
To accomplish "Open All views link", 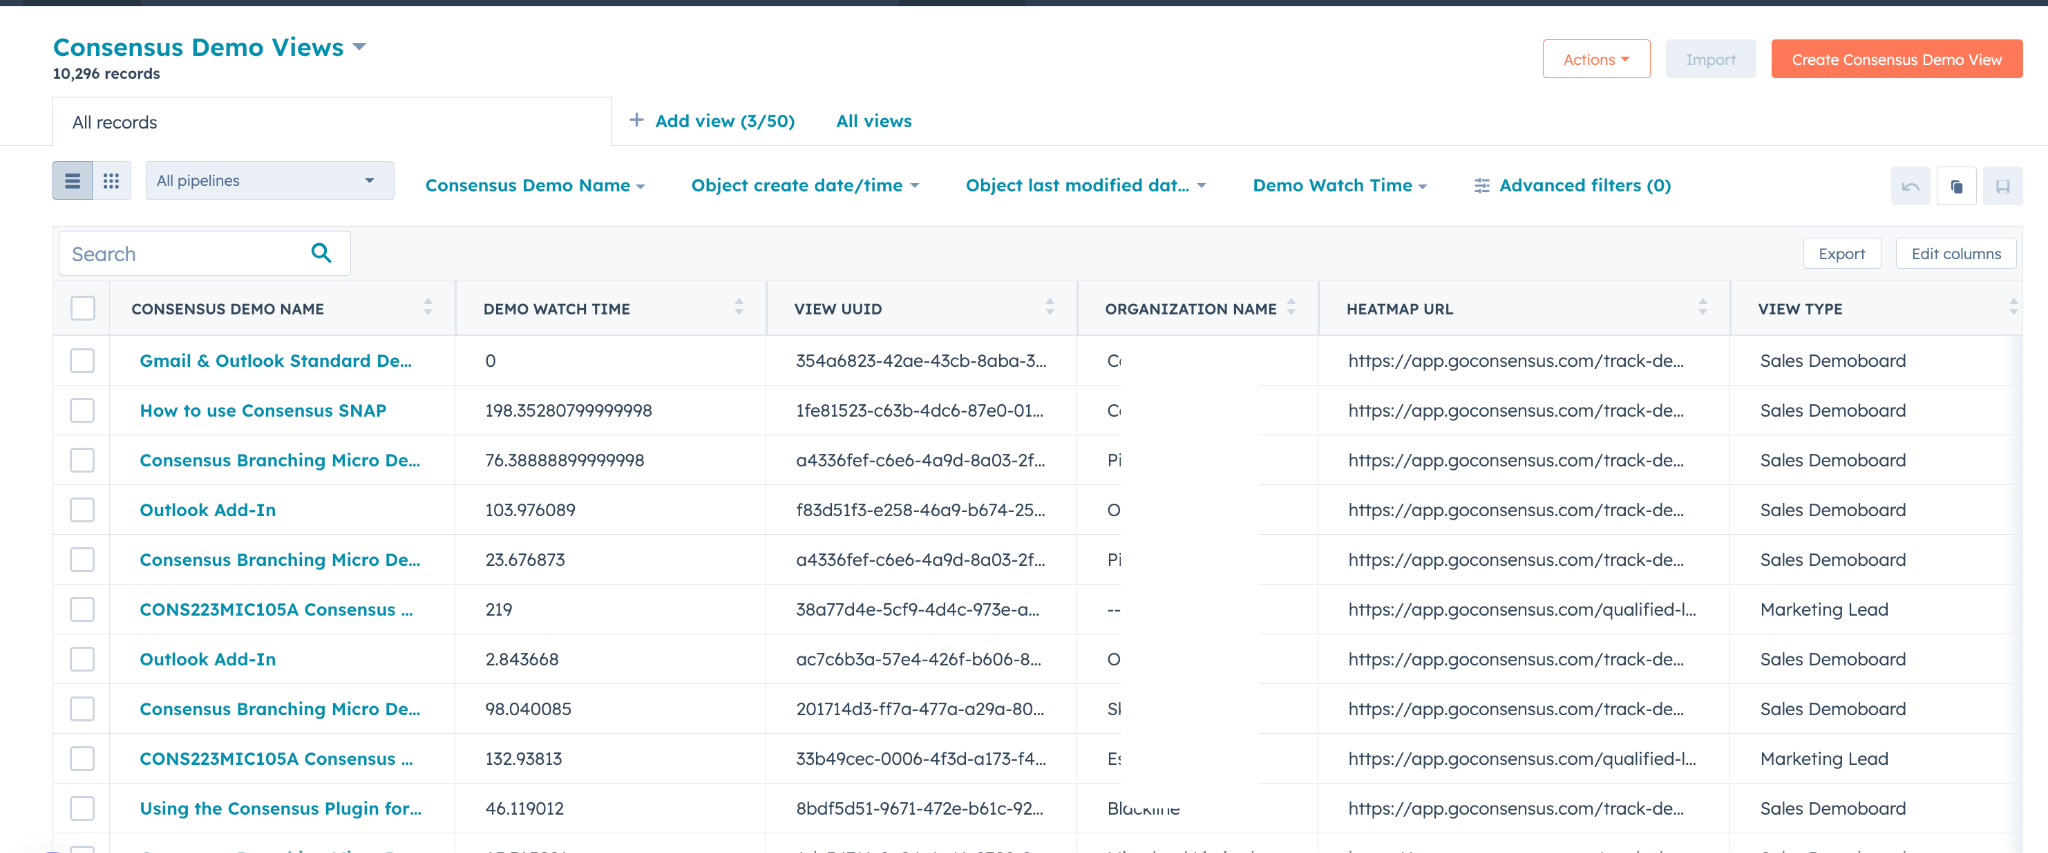I will coord(874,121).
